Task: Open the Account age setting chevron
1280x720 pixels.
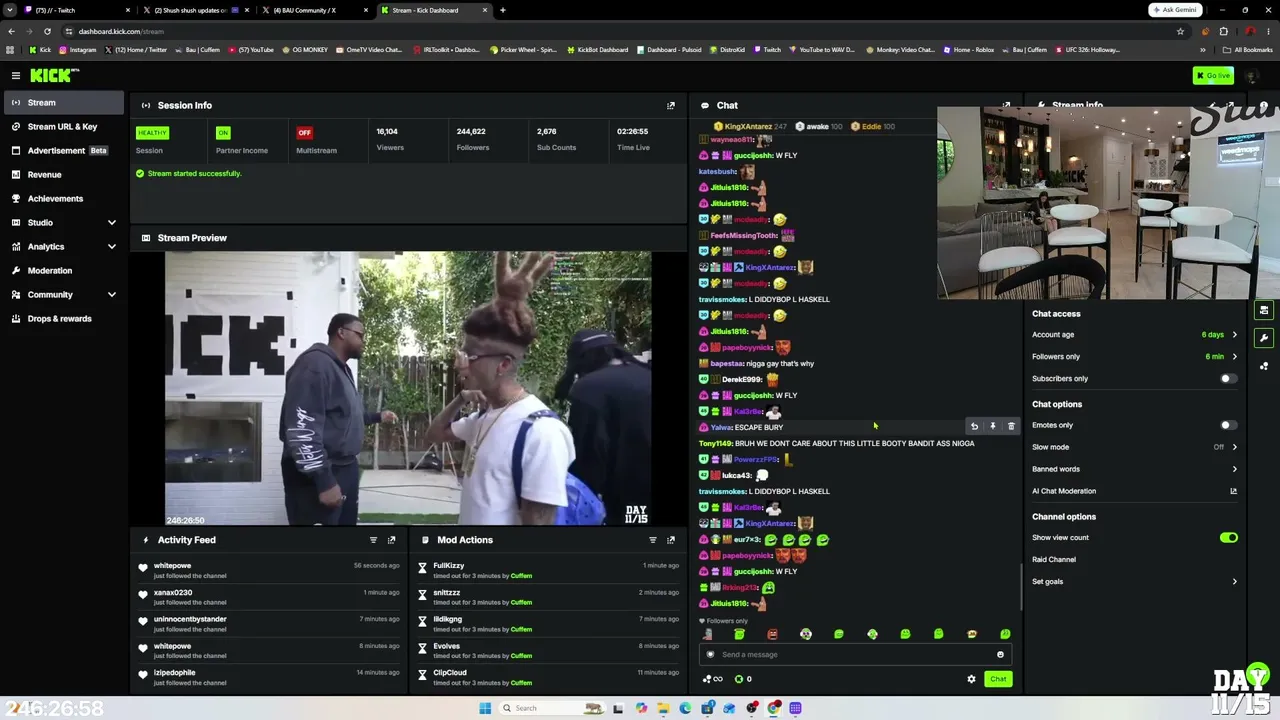Action: click(1234, 335)
